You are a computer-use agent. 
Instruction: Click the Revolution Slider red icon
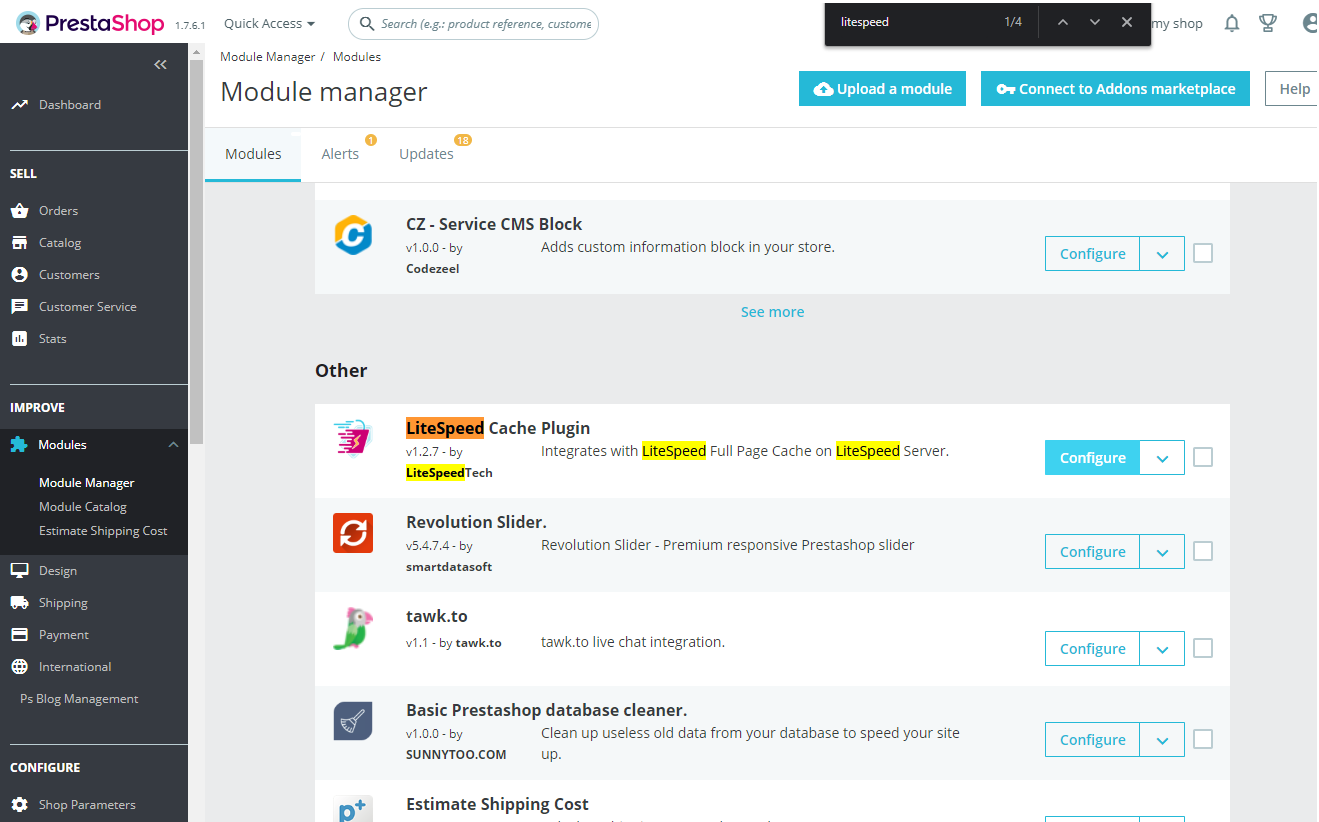[353, 533]
